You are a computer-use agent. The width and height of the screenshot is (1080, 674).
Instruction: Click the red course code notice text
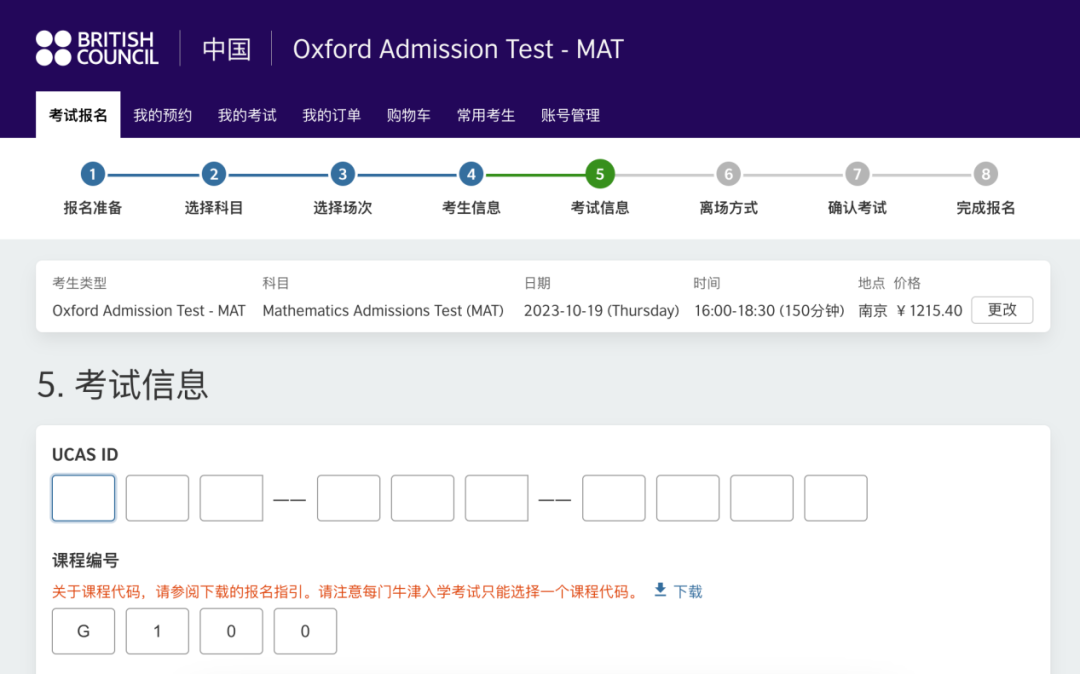coord(347,591)
